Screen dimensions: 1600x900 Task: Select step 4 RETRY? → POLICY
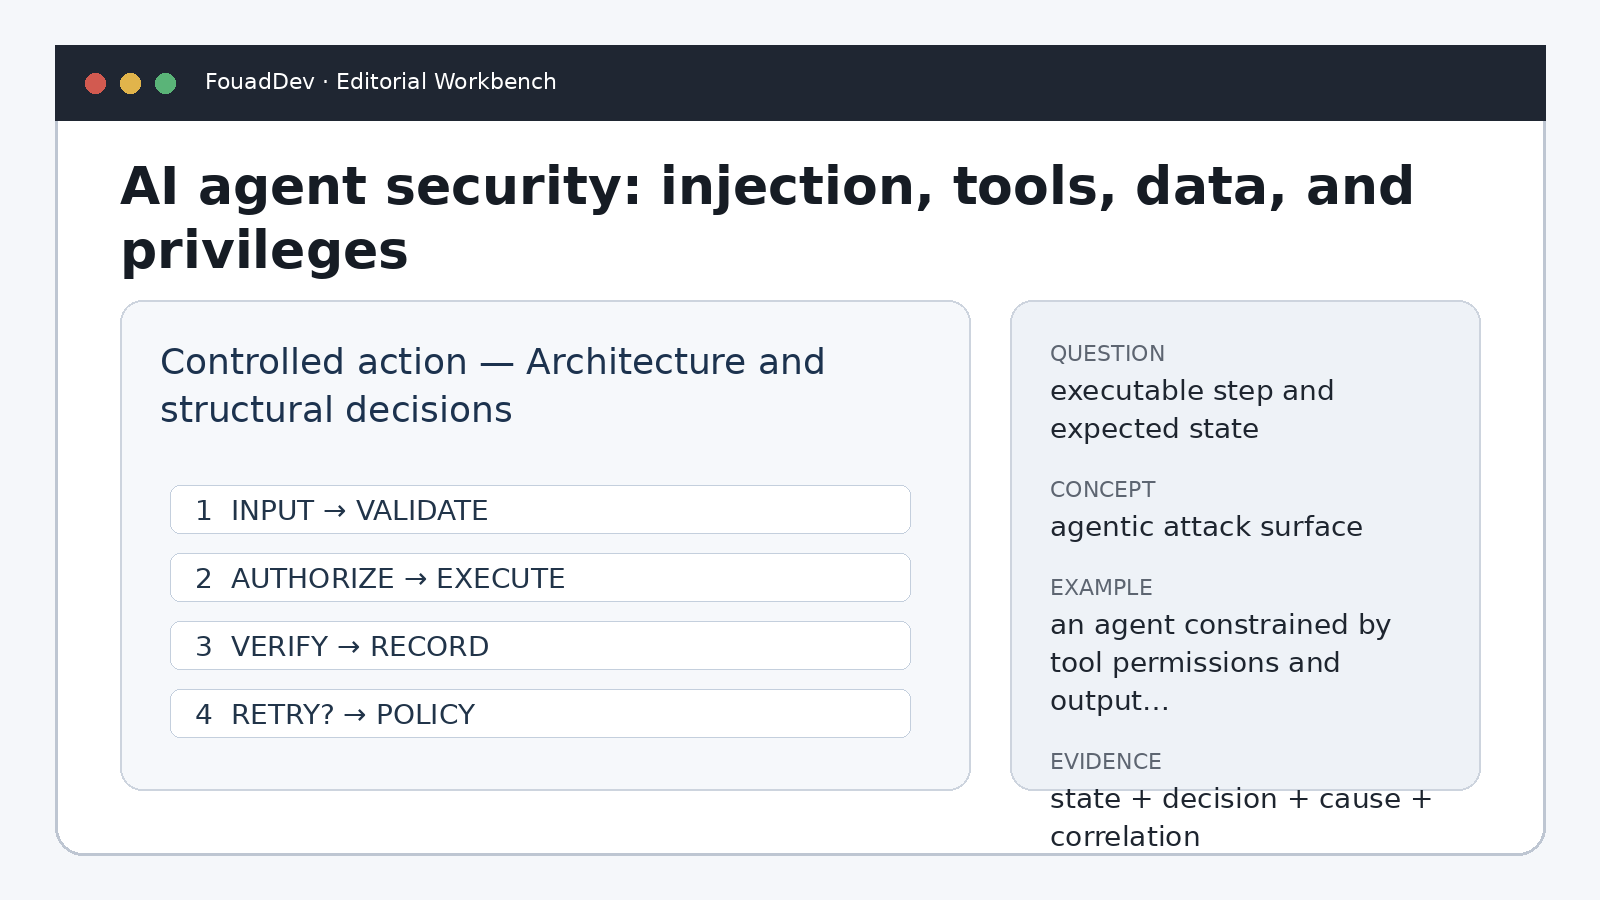click(x=540, y=714)
